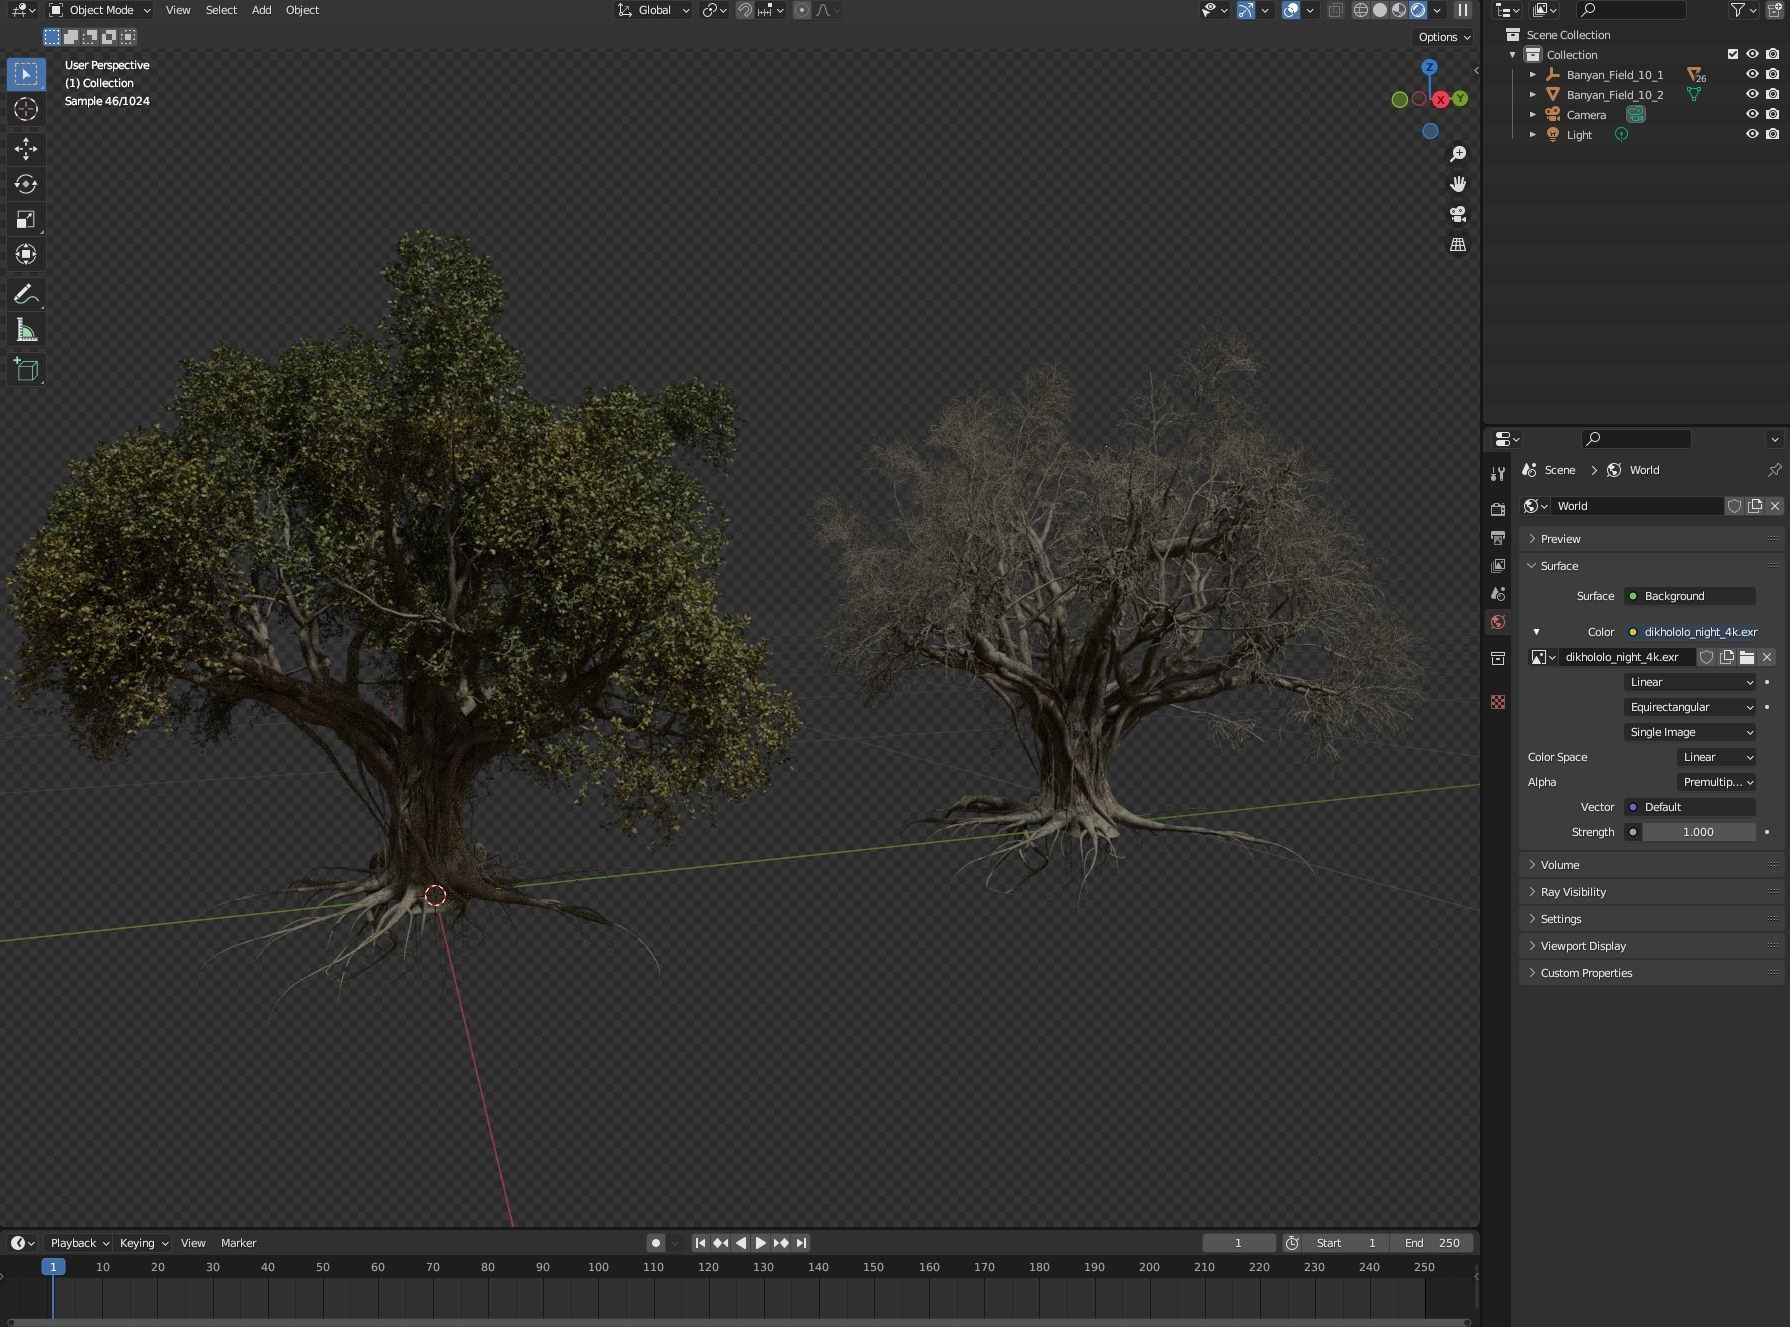Screen dimensions: 1790x1327
Task: Activate the Rotate tool
Action: 26,184
